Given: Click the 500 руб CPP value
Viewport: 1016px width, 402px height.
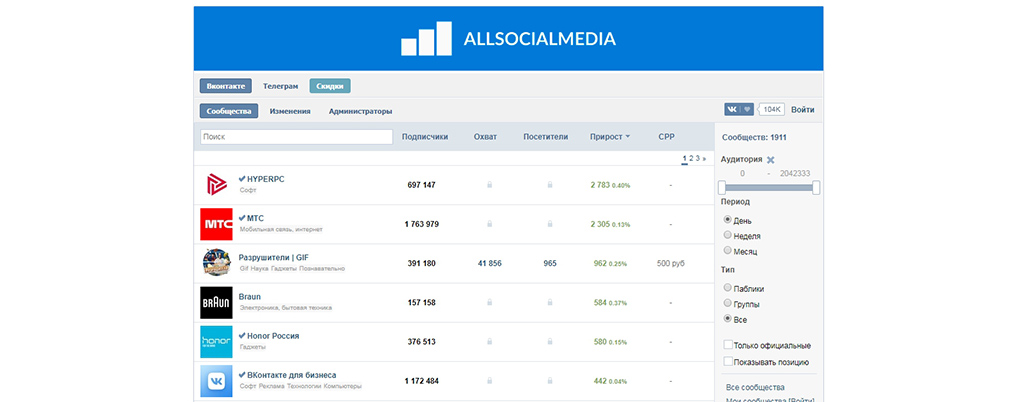Looking at the screenshot, I should (670, 263).
